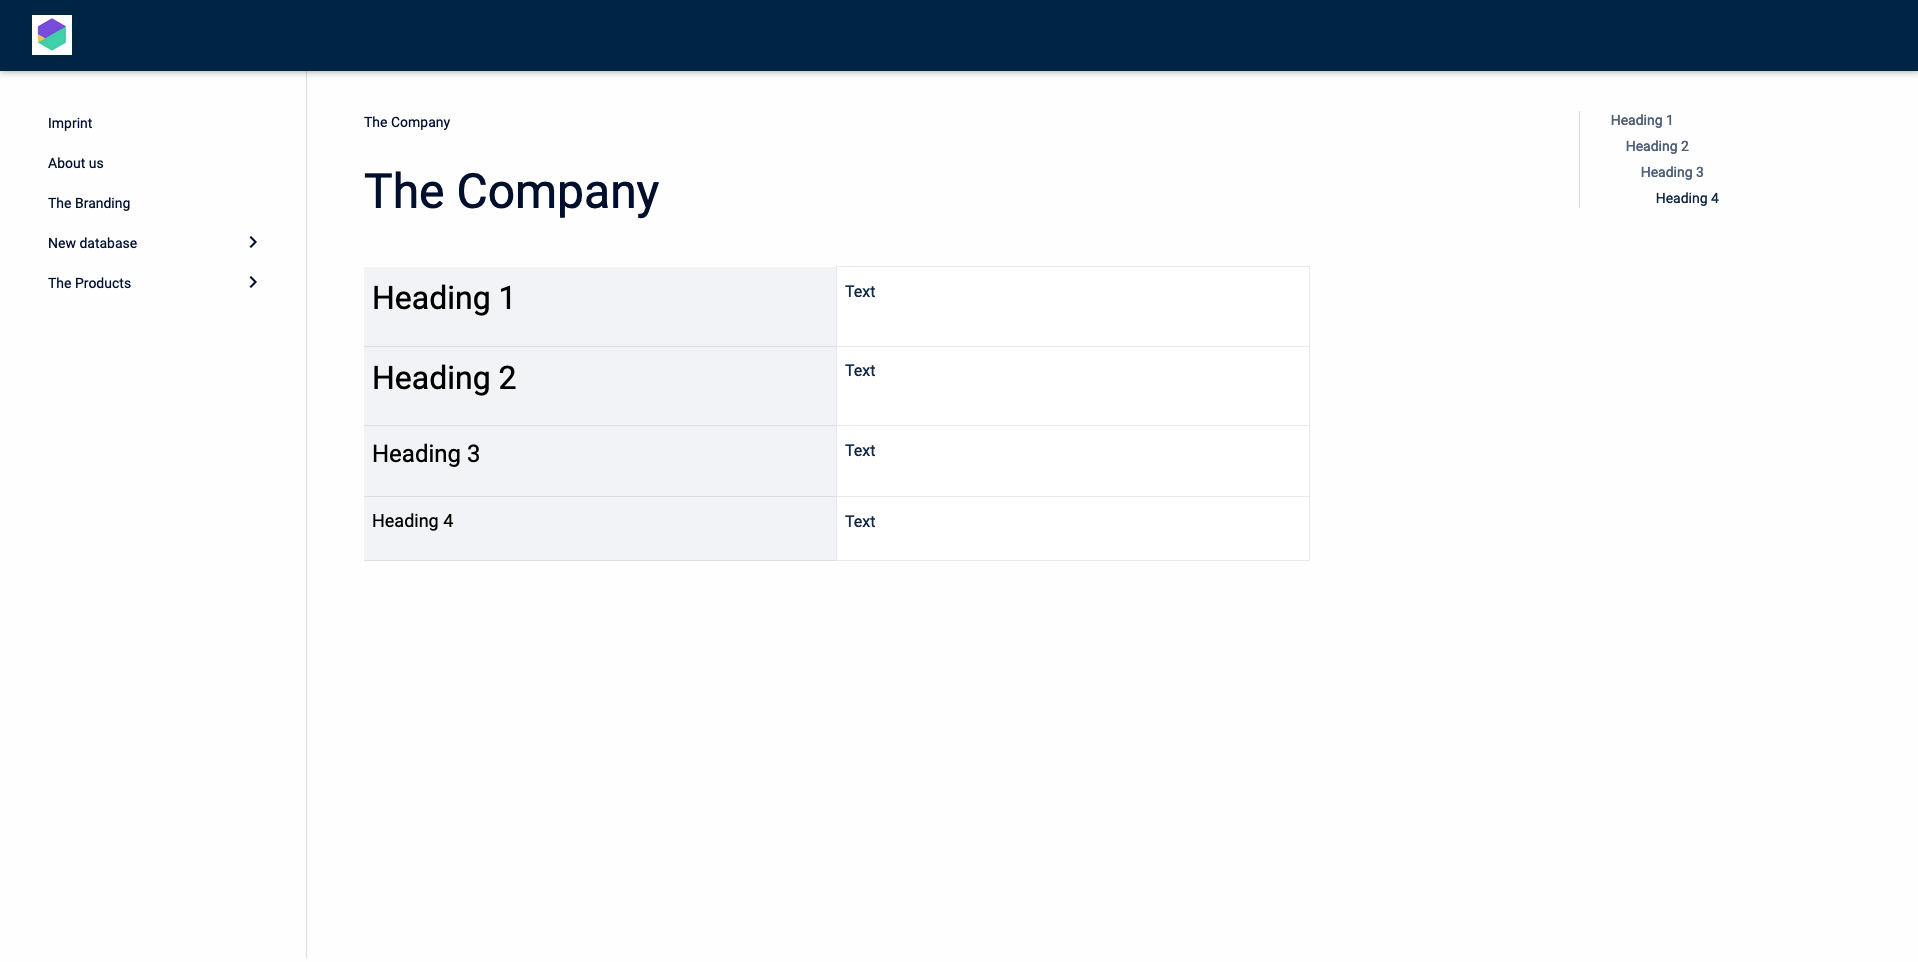Expand the New database chevron
This screenshot has width=1918, height=962.
253,242
